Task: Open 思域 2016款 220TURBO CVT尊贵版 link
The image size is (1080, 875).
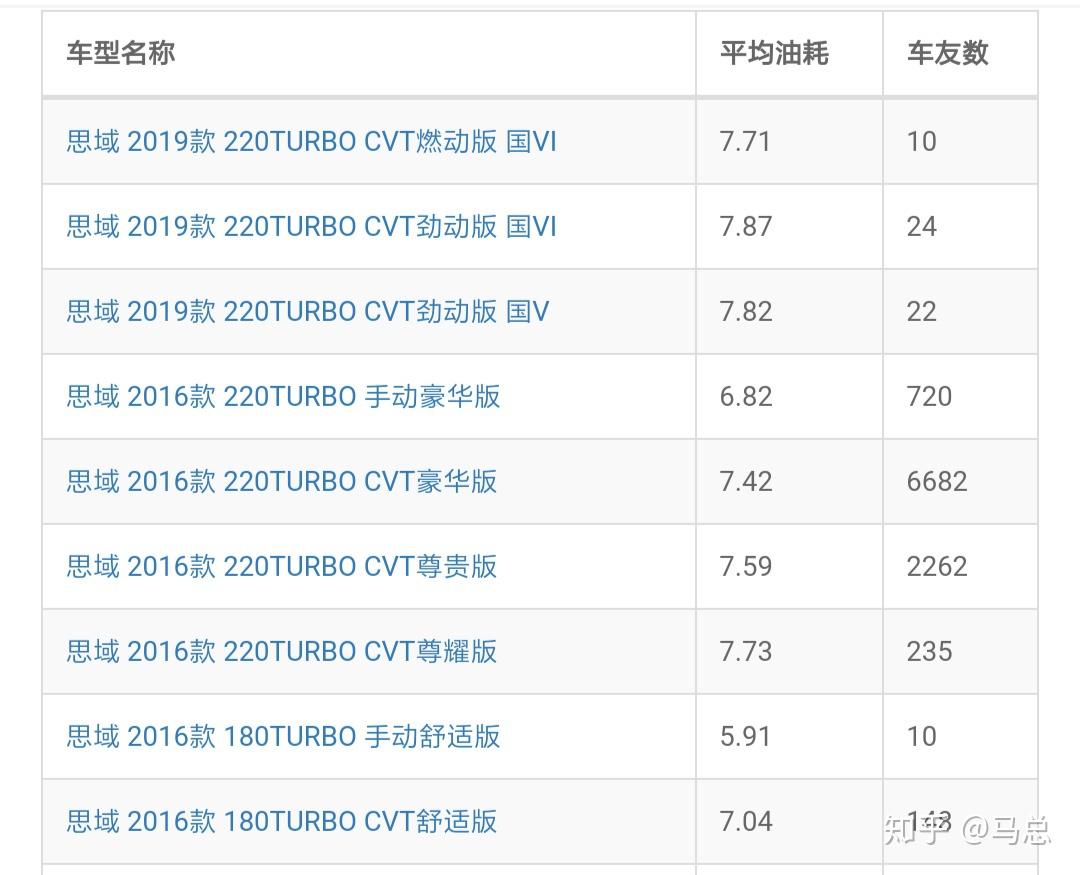Action: point(282,566)
